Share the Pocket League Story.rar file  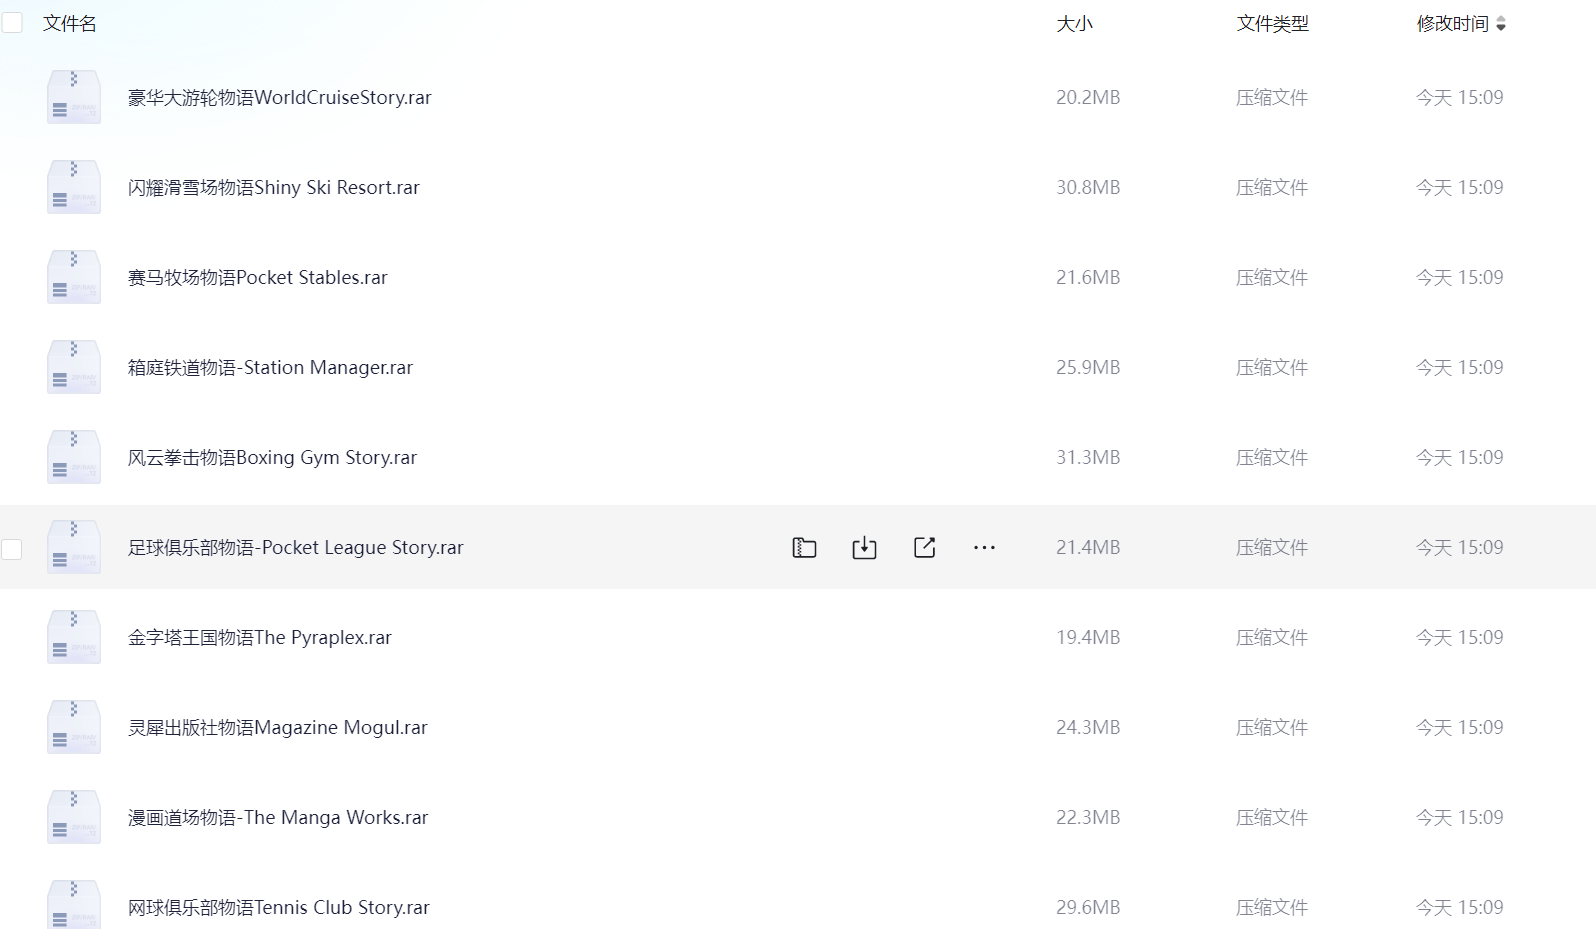tap(924, 547)
